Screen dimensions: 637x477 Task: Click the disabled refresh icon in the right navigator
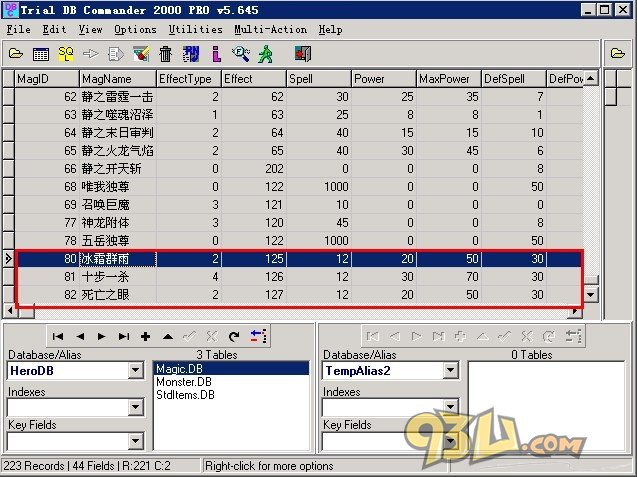548,336
